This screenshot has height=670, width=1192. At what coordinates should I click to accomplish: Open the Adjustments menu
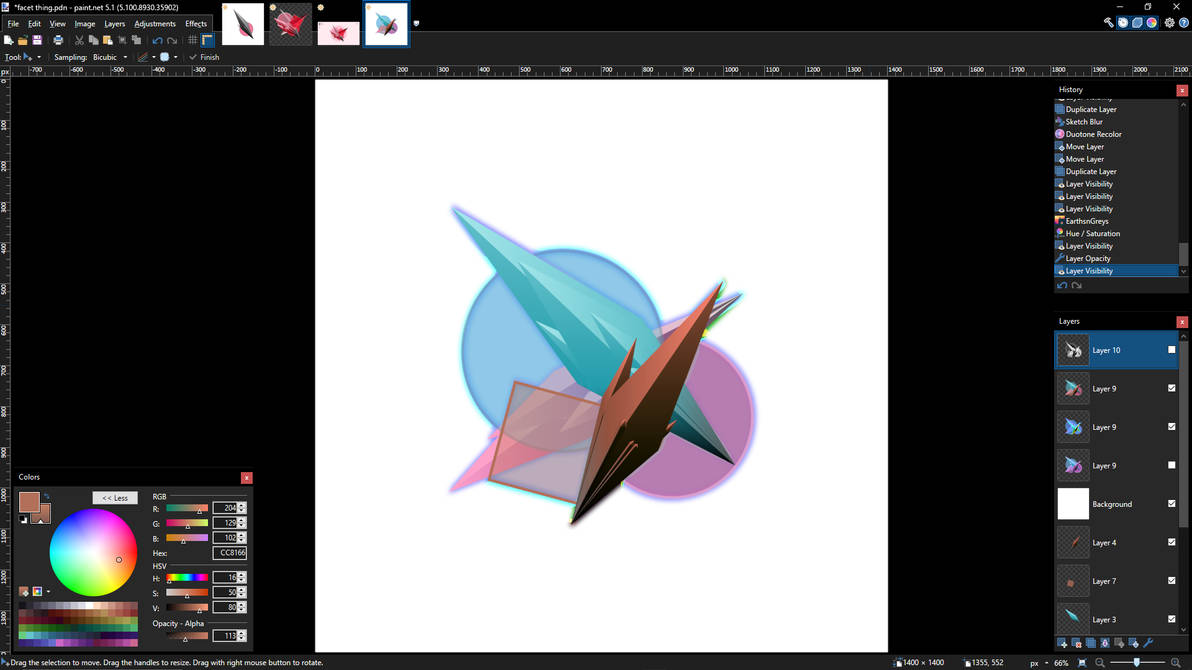pos(154,24)
